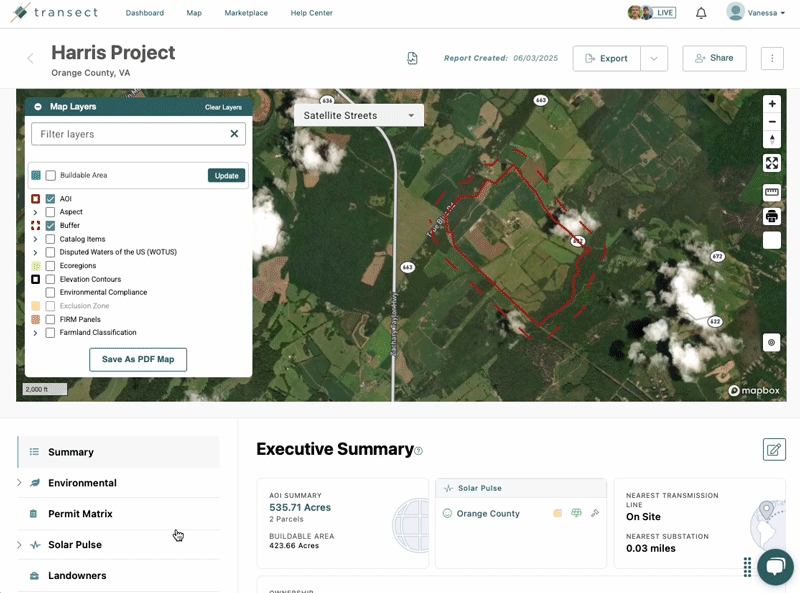Expand the Export options arrow
Image resolution: width=800 pixels, height=593 pixels.
click(x=654, y=58)
